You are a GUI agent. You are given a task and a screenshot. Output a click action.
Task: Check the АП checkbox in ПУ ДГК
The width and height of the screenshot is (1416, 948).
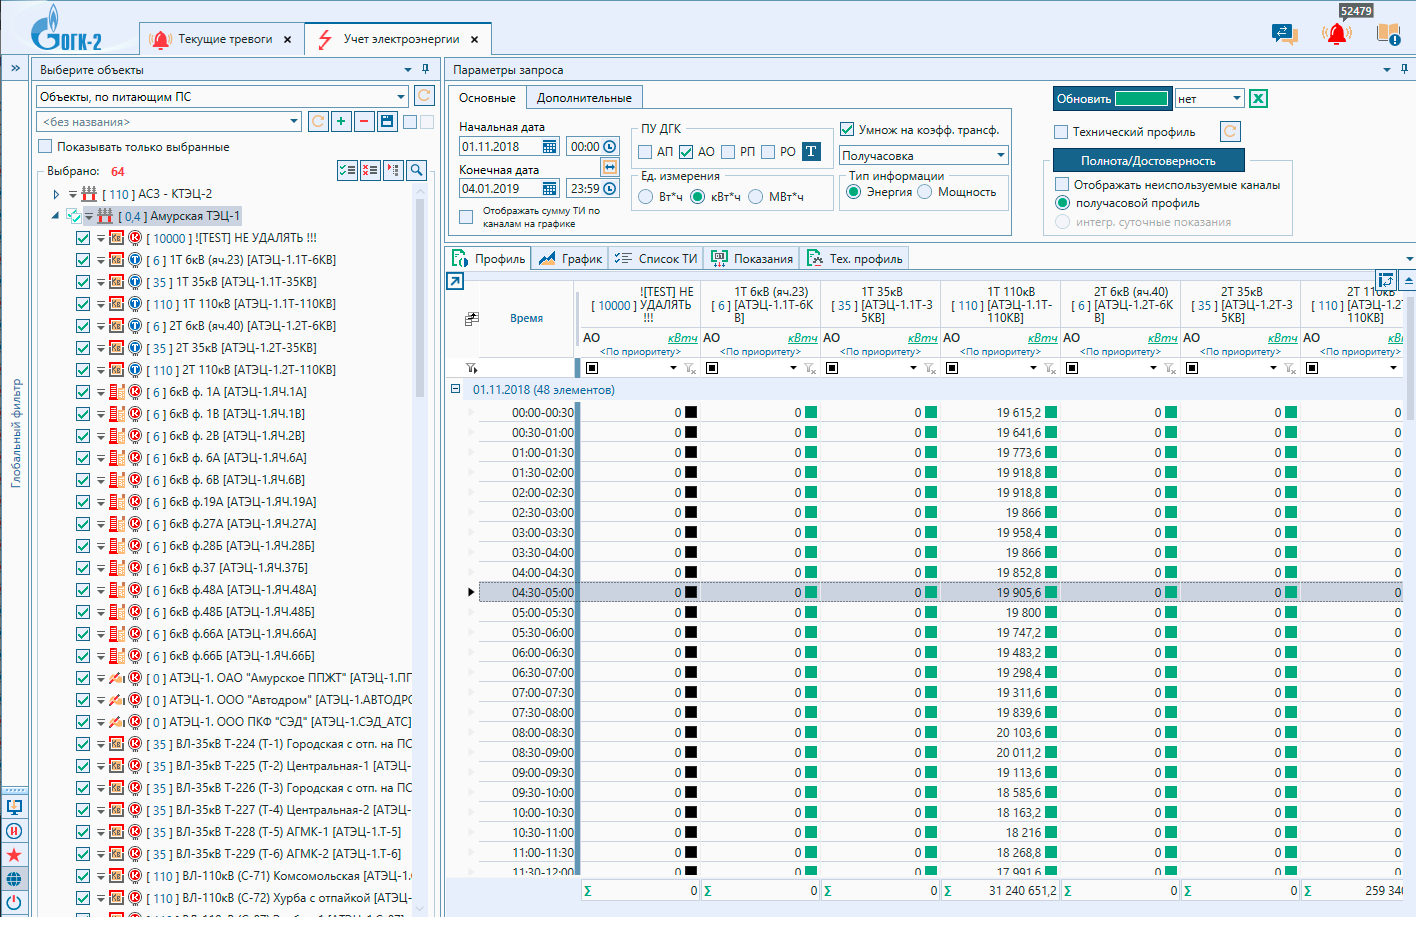(645, 152)
